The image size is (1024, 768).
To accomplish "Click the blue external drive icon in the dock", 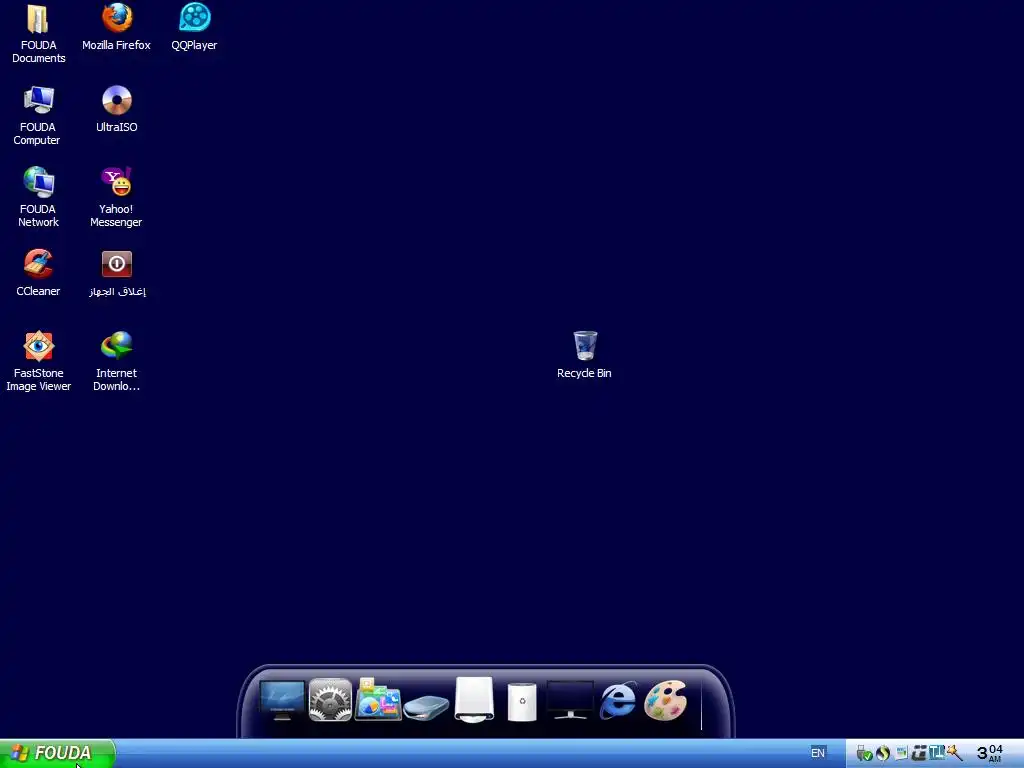I will pyautogui.click(x=426, y=708).
